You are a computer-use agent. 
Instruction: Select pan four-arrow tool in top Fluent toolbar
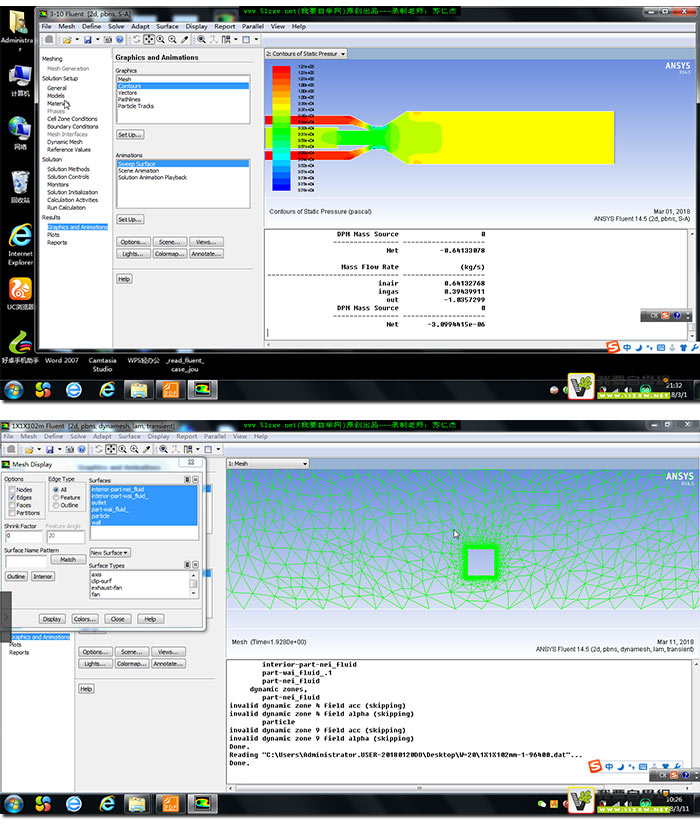point(149,40)
